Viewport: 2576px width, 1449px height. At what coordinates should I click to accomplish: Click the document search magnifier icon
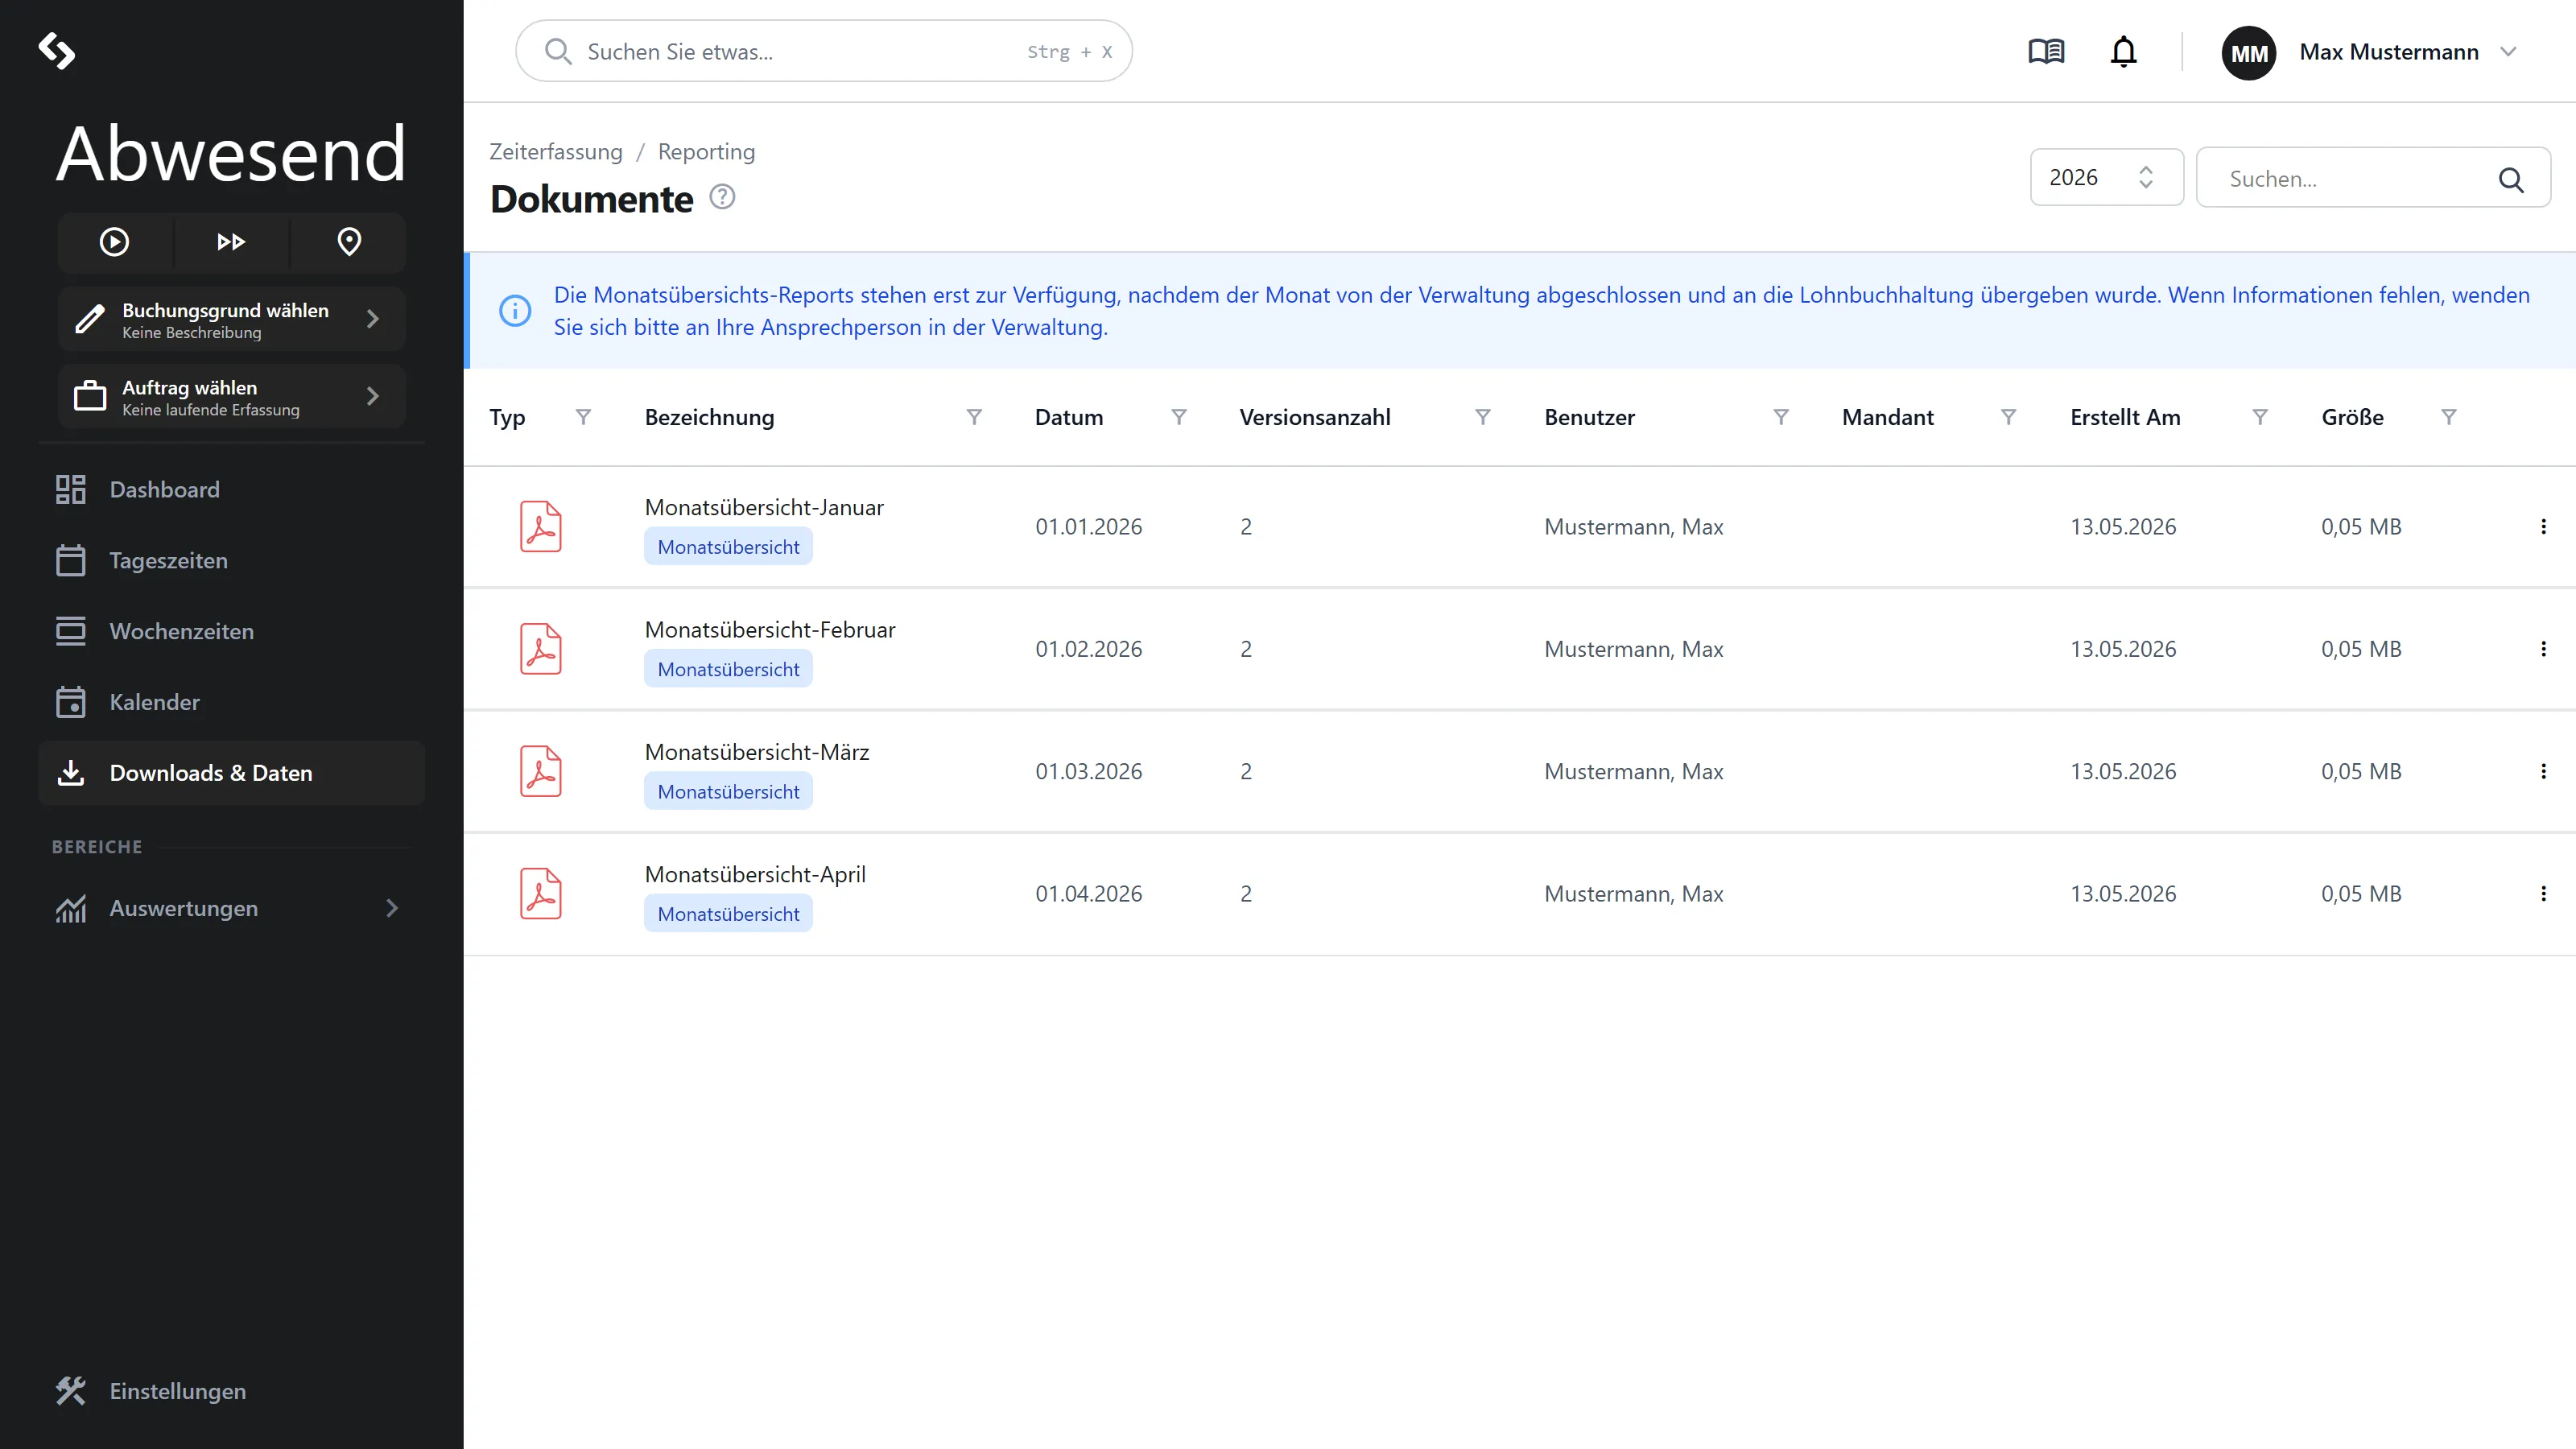(x=2511, y=179)
